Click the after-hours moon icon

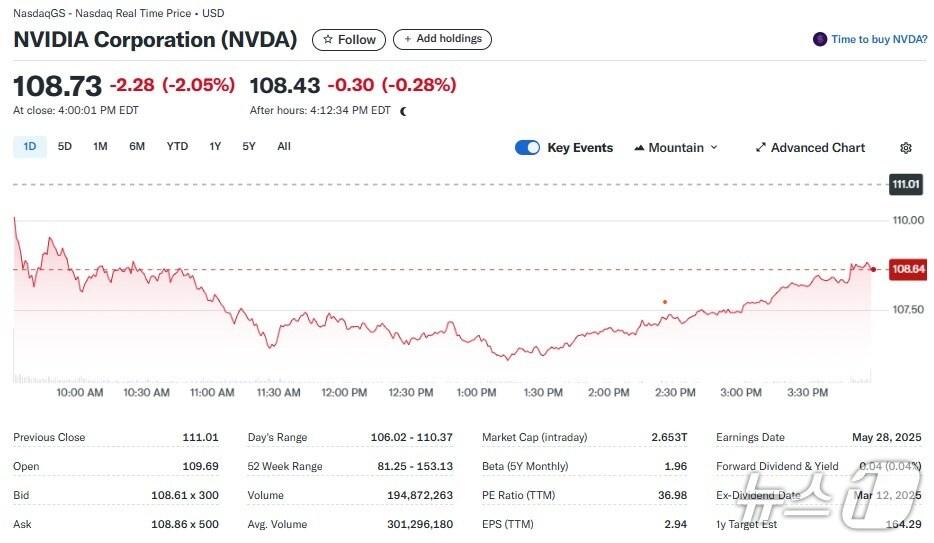pos(404,111)
